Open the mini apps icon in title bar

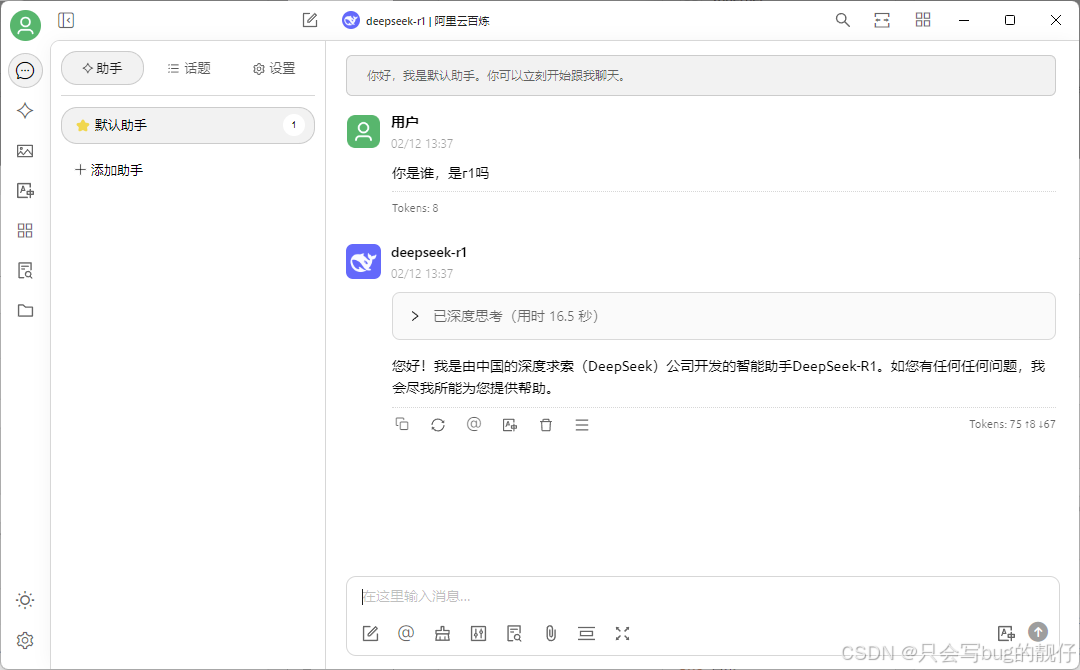click(x=923, y=21)
